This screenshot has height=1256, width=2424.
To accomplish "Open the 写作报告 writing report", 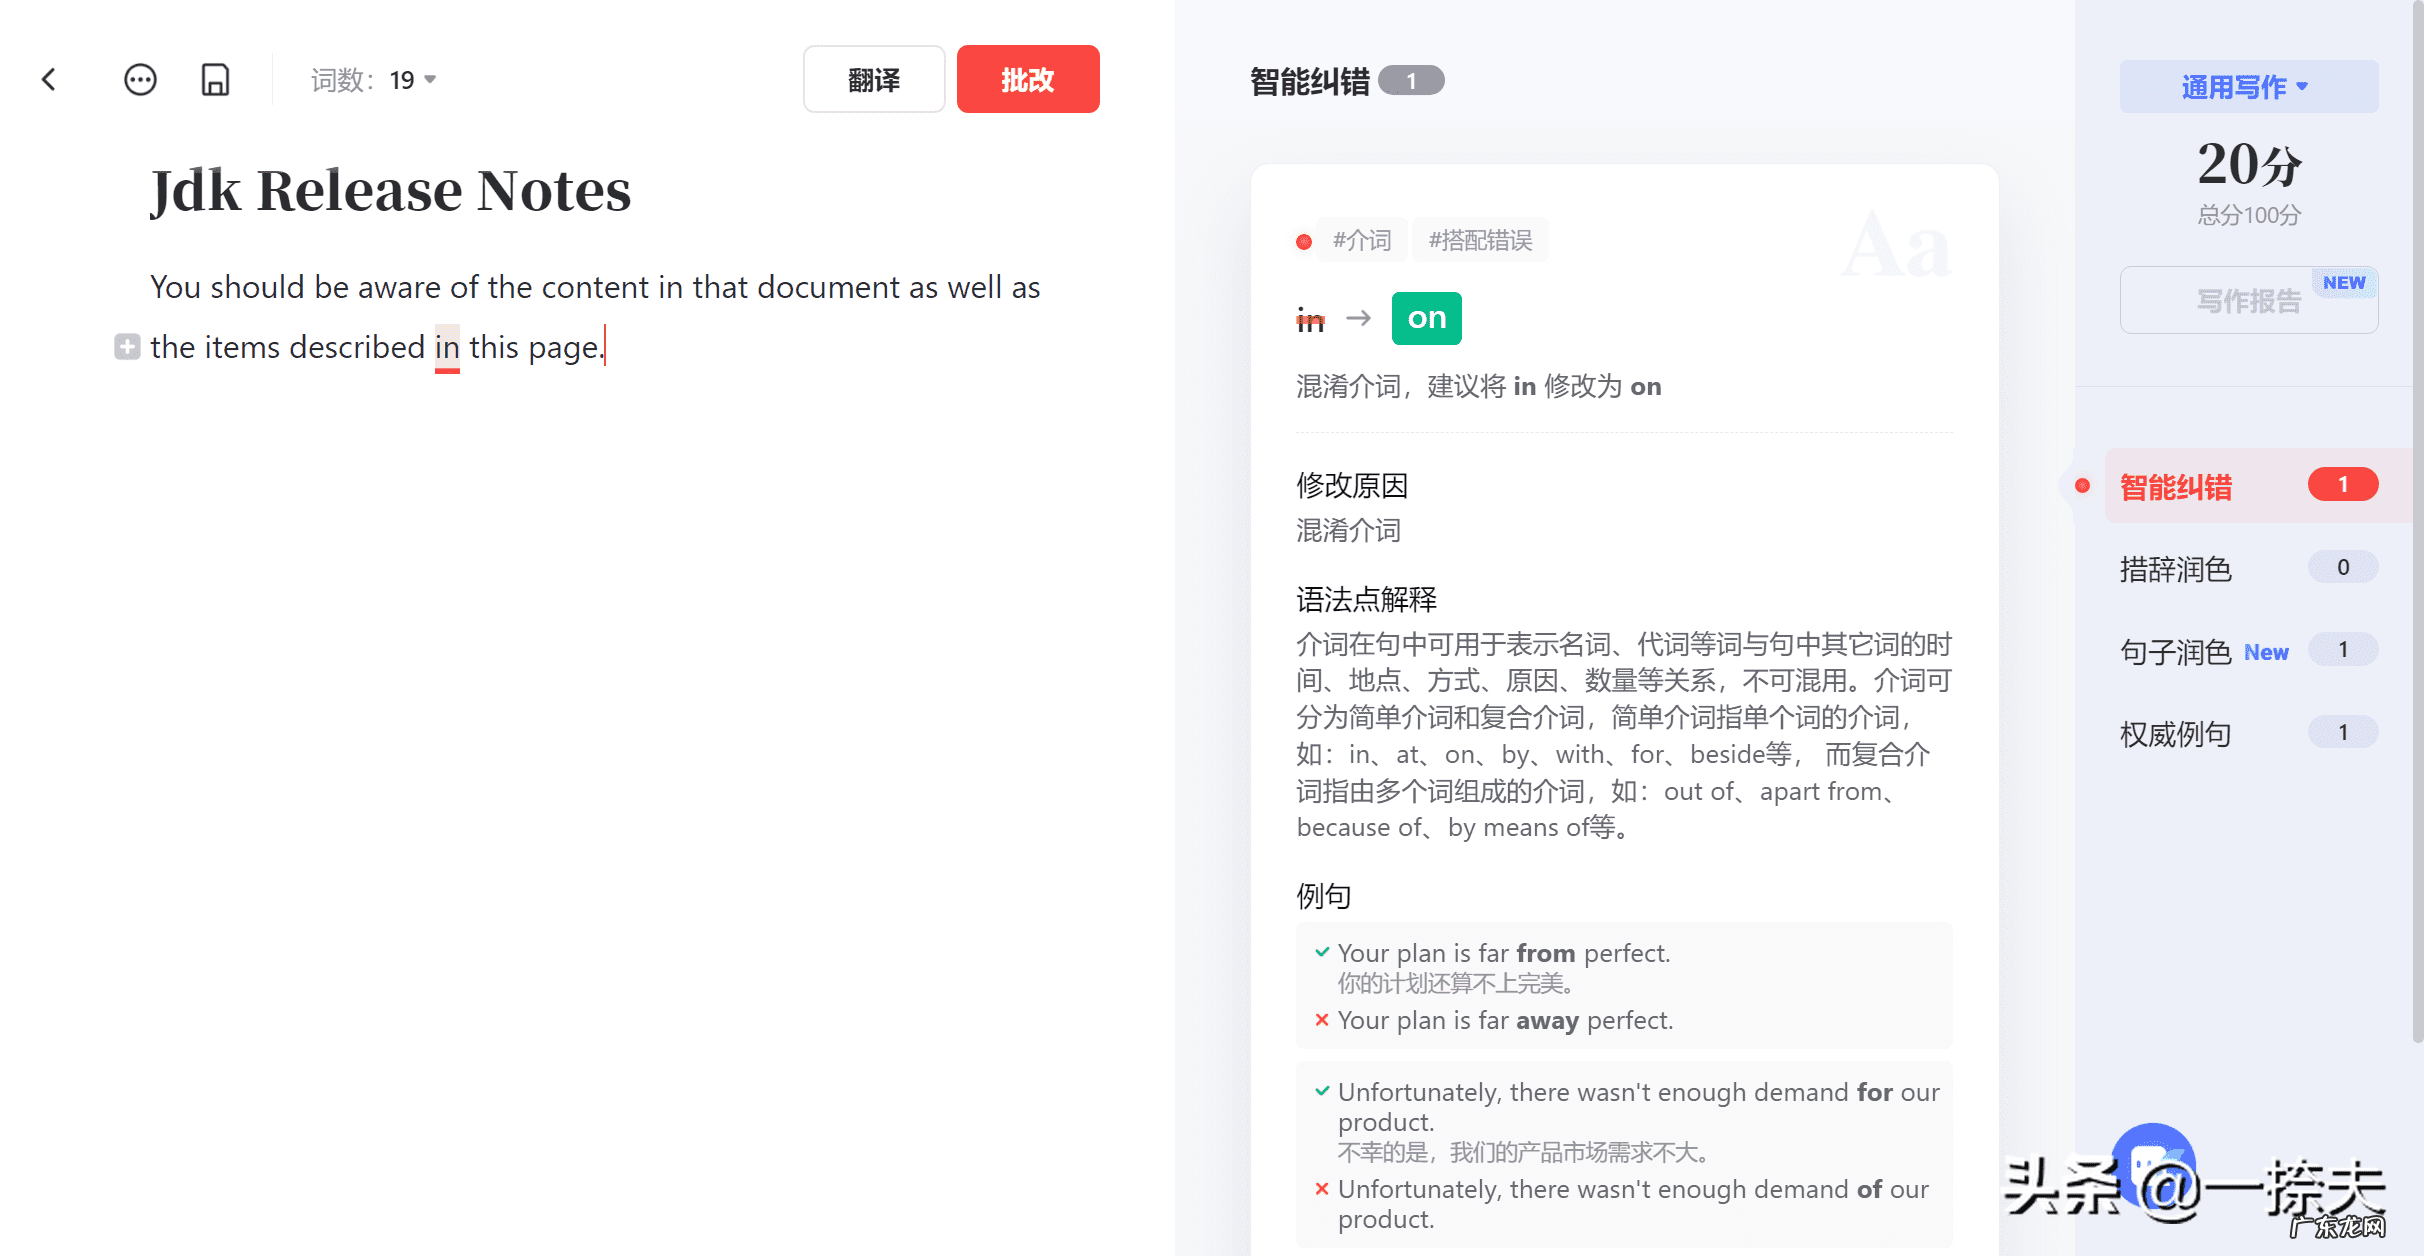I will [2247, 299].
